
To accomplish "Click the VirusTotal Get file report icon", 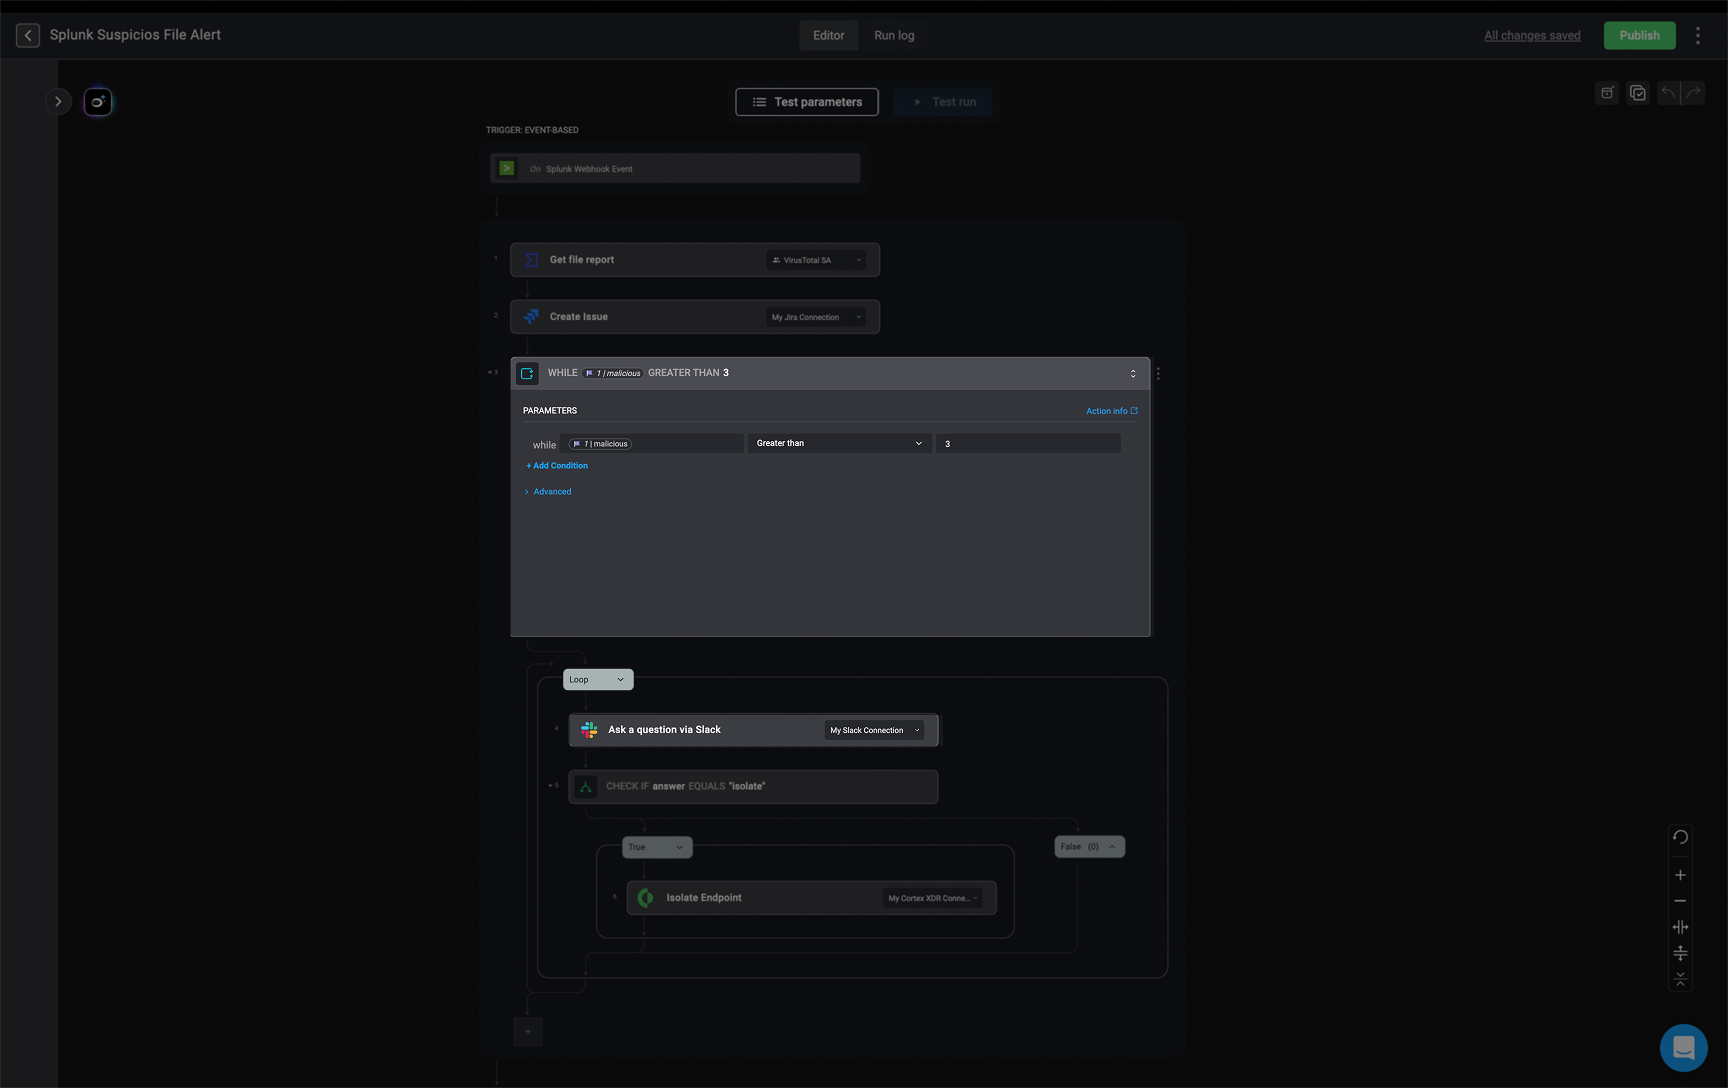I will 531,260.
